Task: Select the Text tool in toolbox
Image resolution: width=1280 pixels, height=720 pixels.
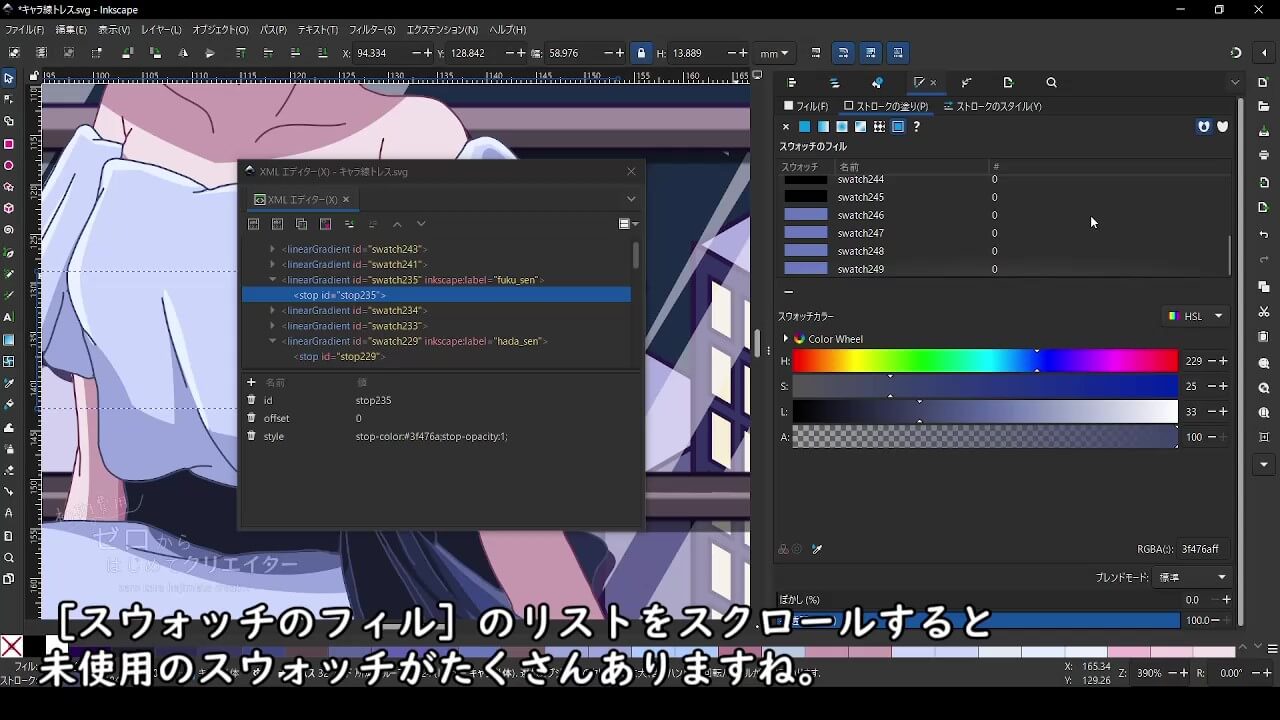Action: click(x=9, y=317)
